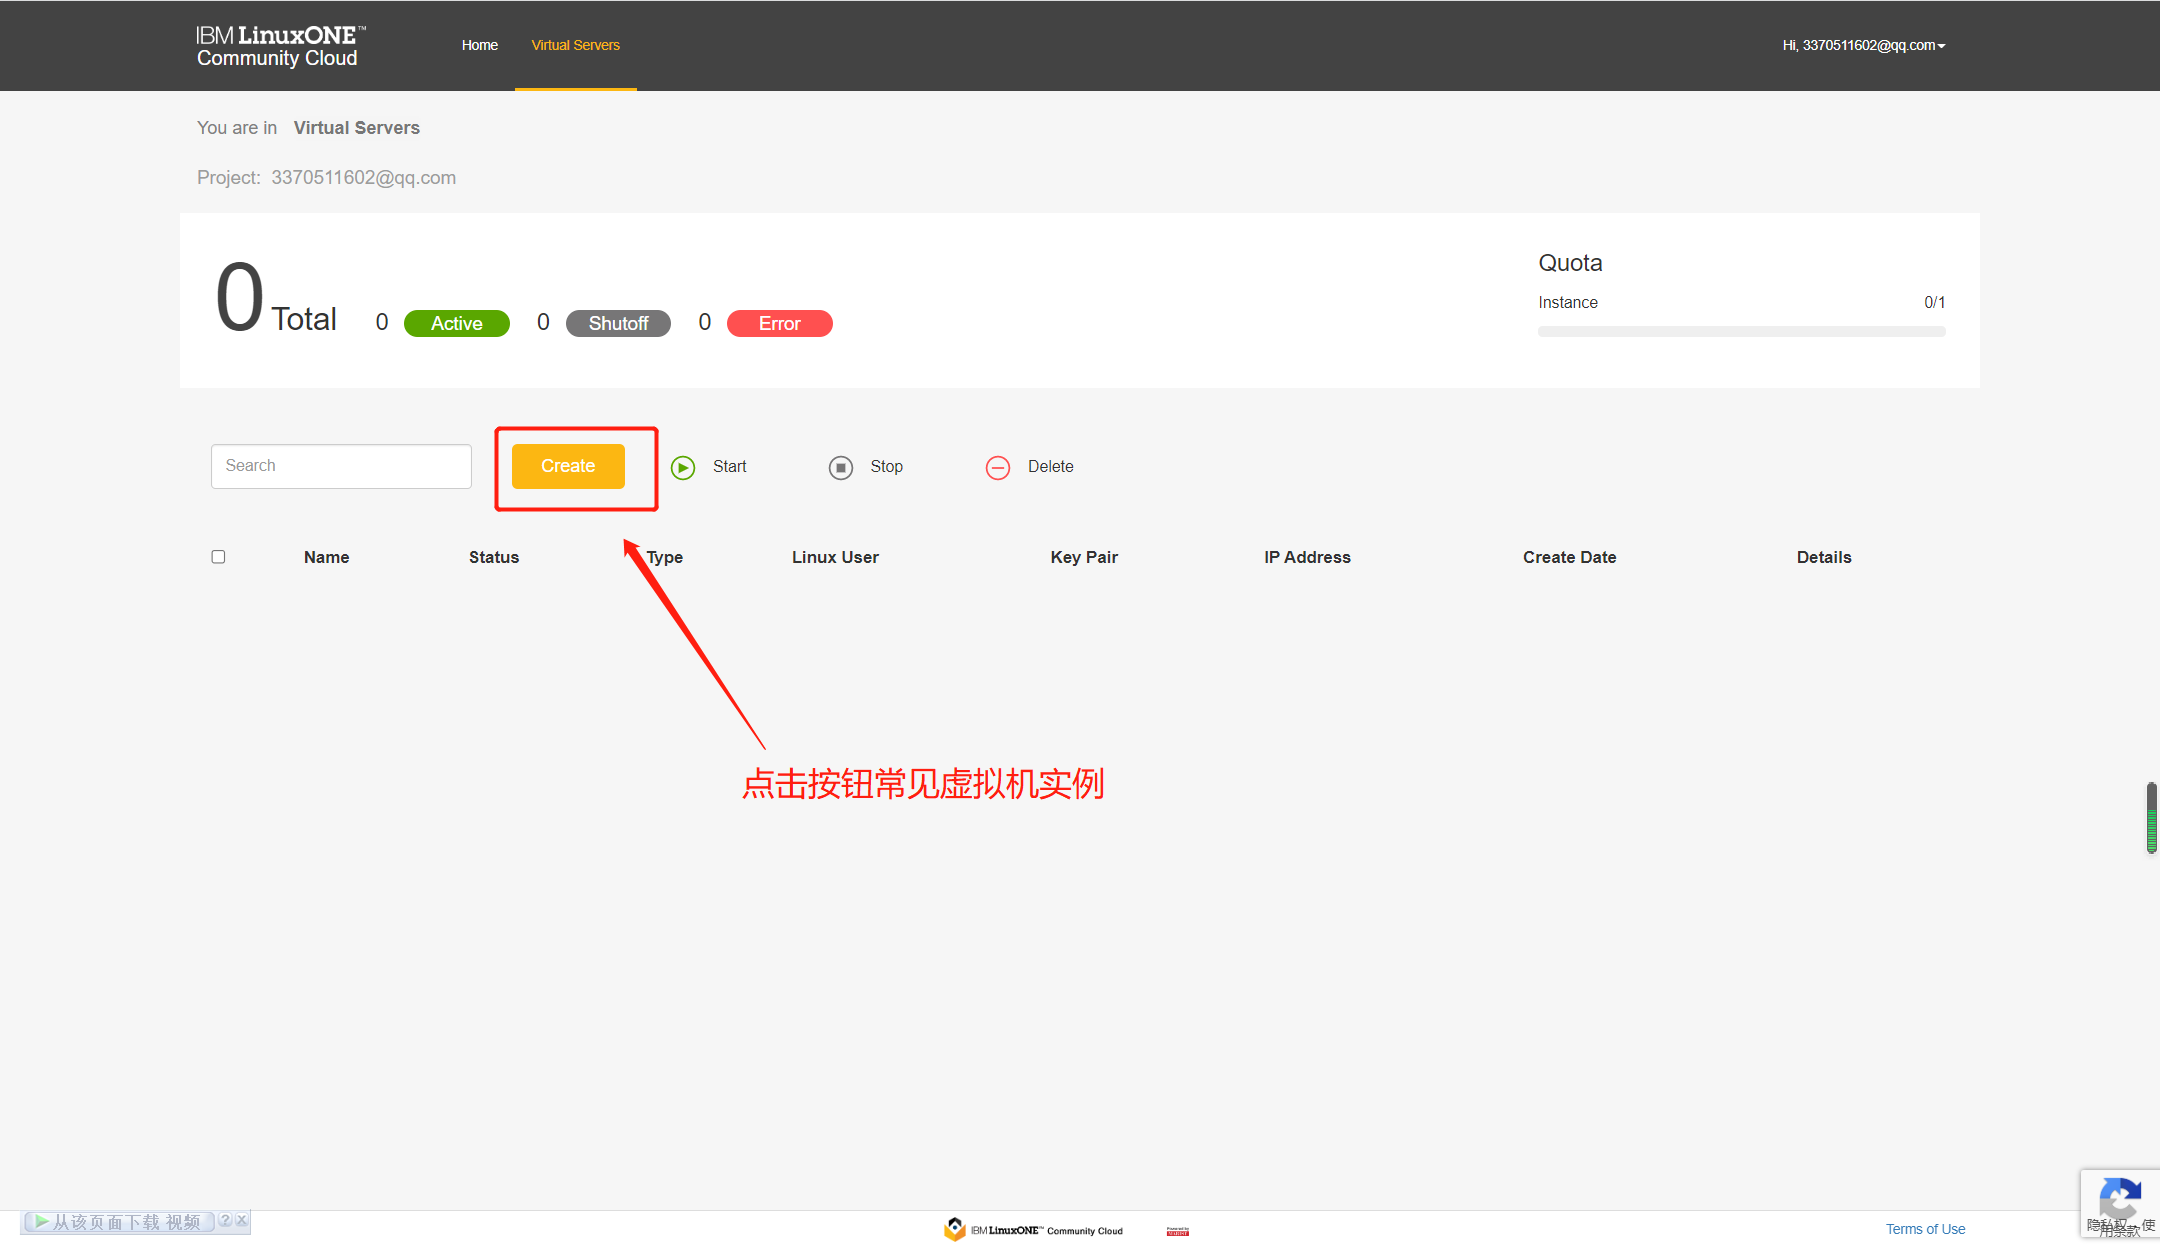Open the Terms of Use link
This screenshot has height=1252, width=2160.
1925,1229
